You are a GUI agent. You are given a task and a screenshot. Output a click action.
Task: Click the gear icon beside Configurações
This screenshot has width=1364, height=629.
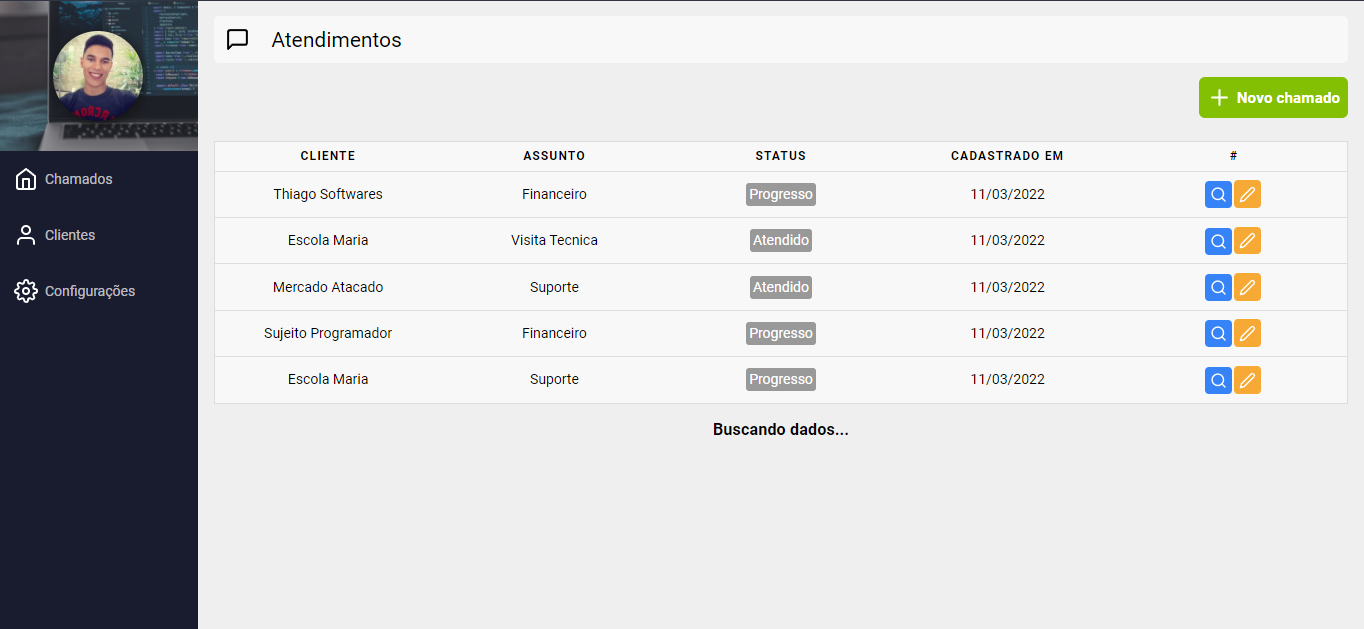(x=26, y=291)
